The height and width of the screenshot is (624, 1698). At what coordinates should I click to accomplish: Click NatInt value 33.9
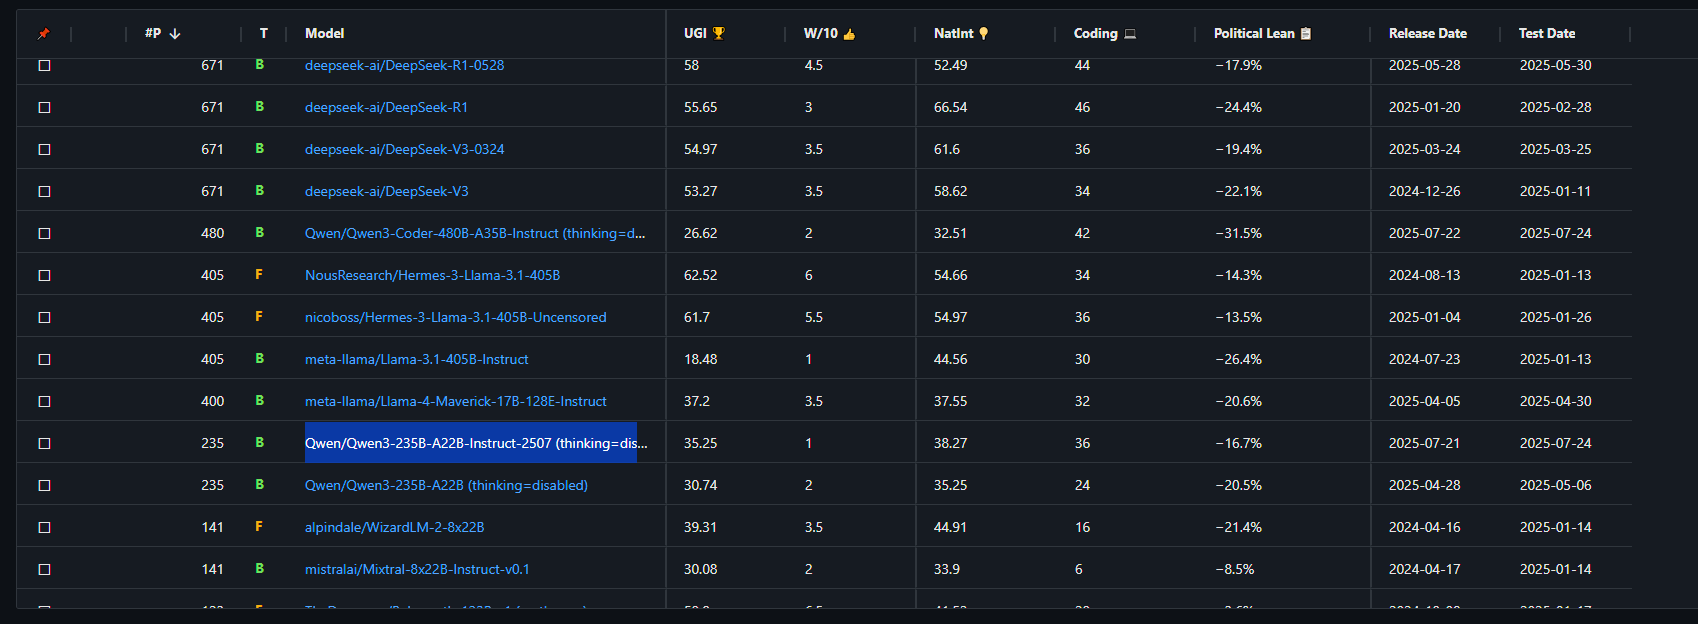(x=946, y=569)
